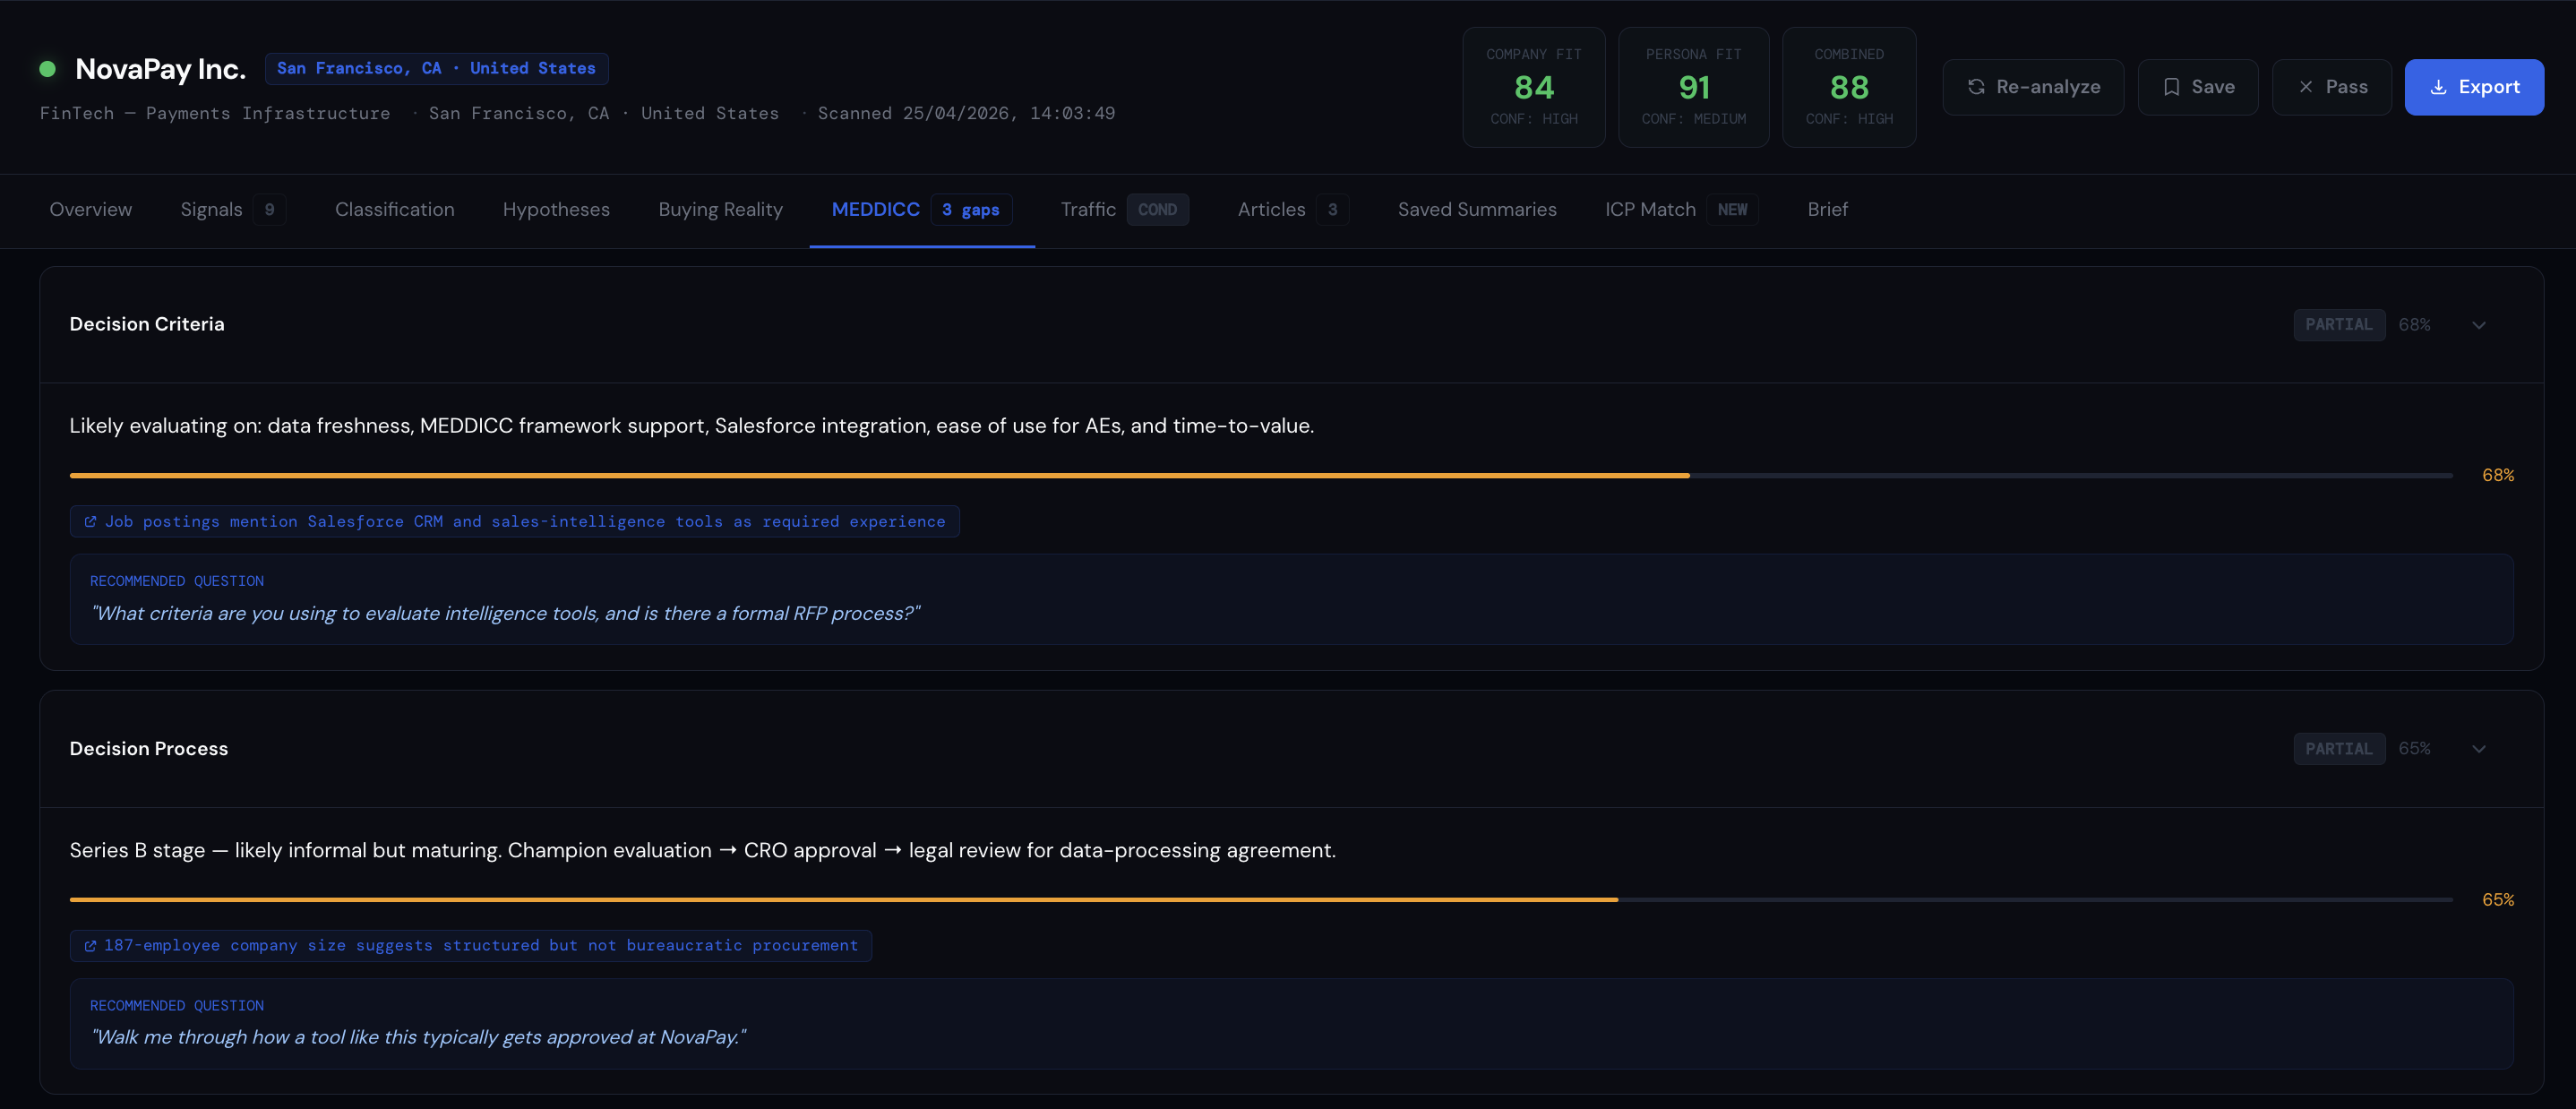Click the "FinTech — Payments Infrastructure" industry text

215,113
